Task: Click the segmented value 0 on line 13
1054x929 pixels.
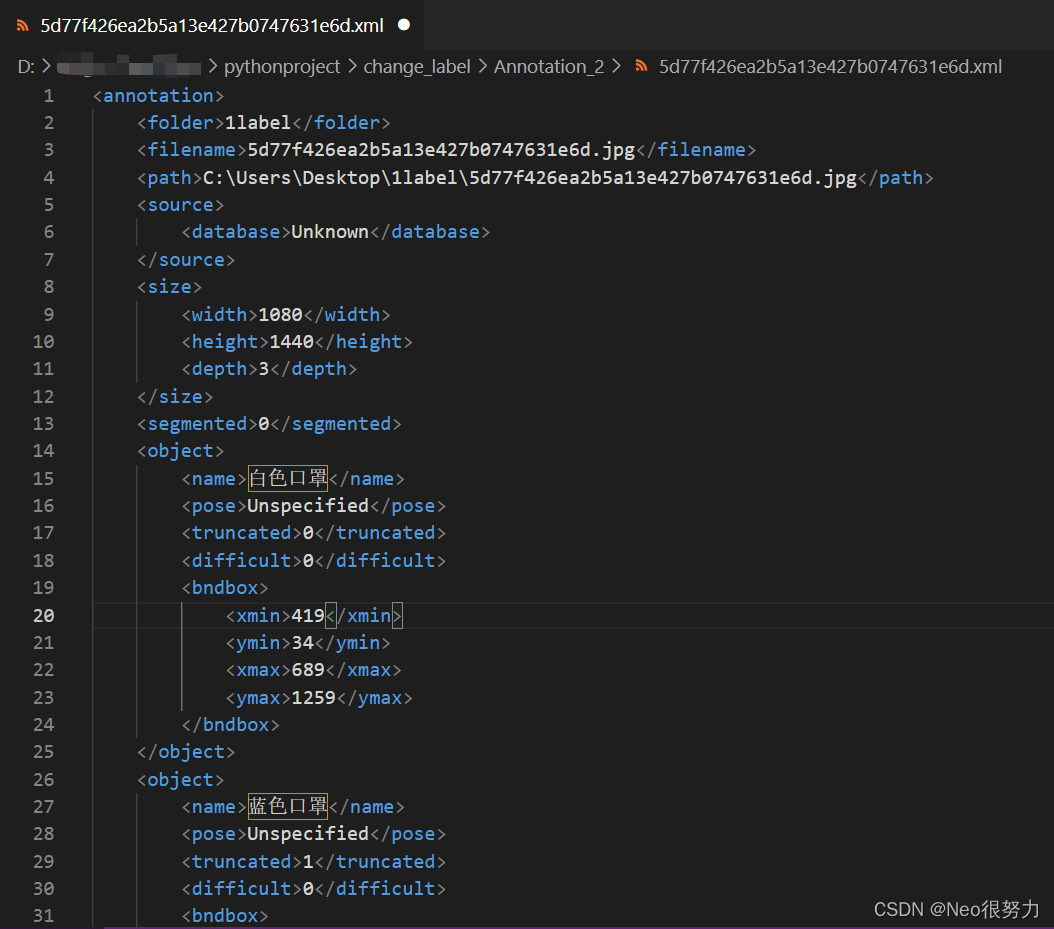Action: 264,423
